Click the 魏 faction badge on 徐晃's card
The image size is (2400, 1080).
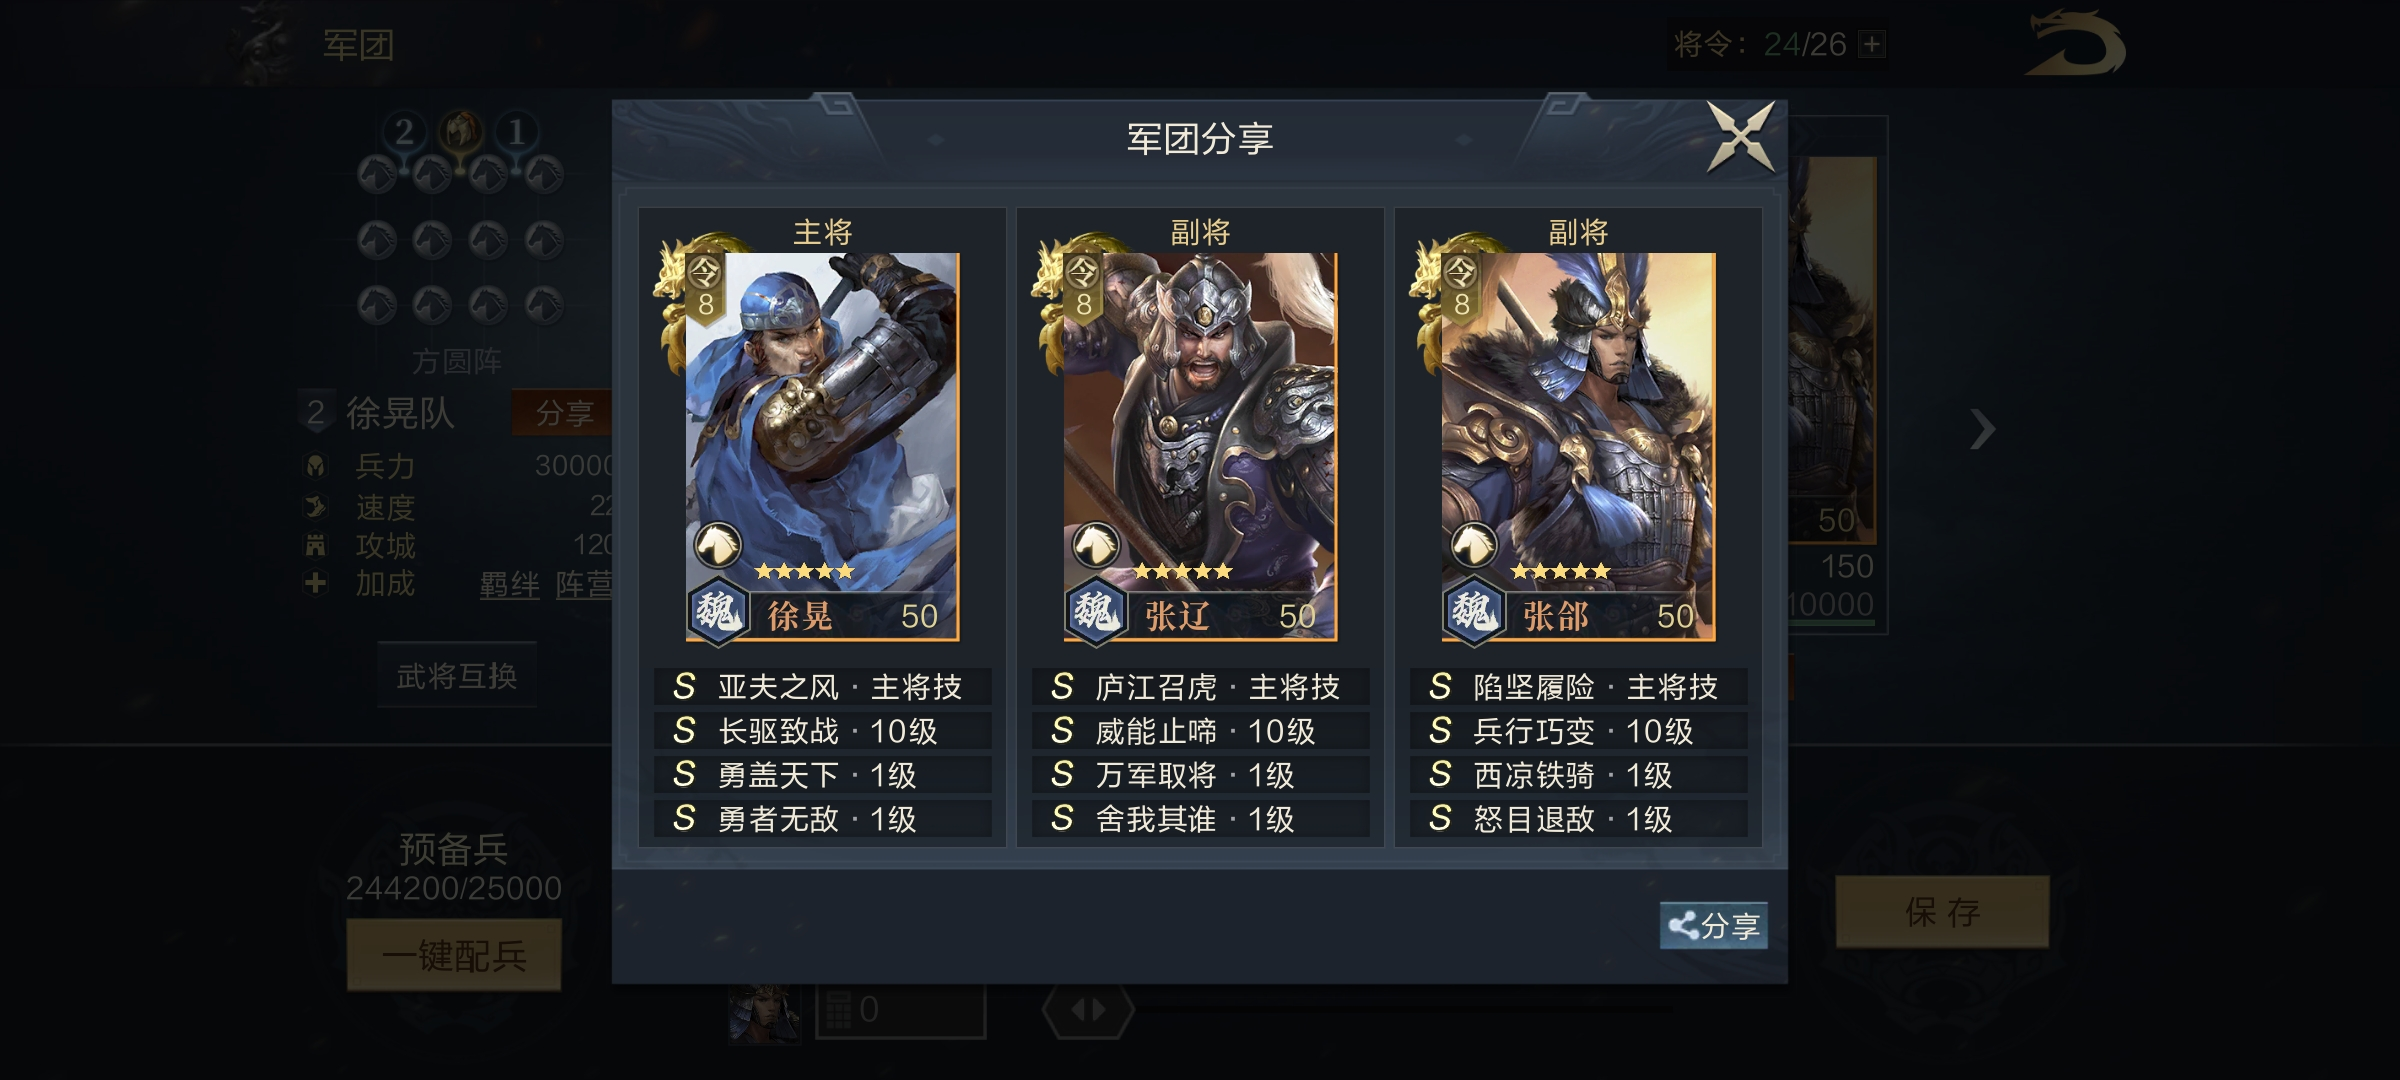pyautogui.click(x=717, y=609)
